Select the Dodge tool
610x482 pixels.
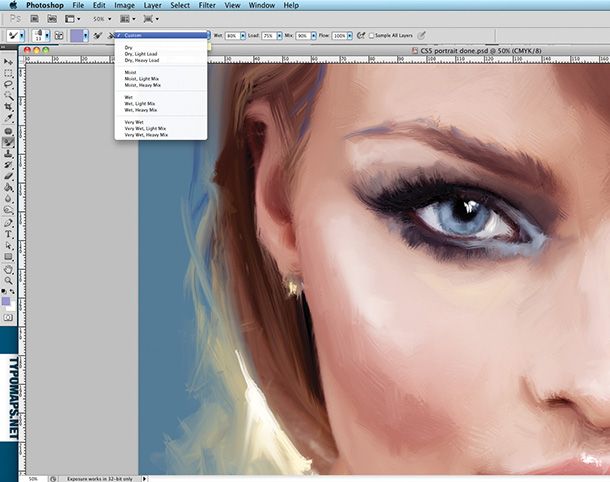(8, 210)
